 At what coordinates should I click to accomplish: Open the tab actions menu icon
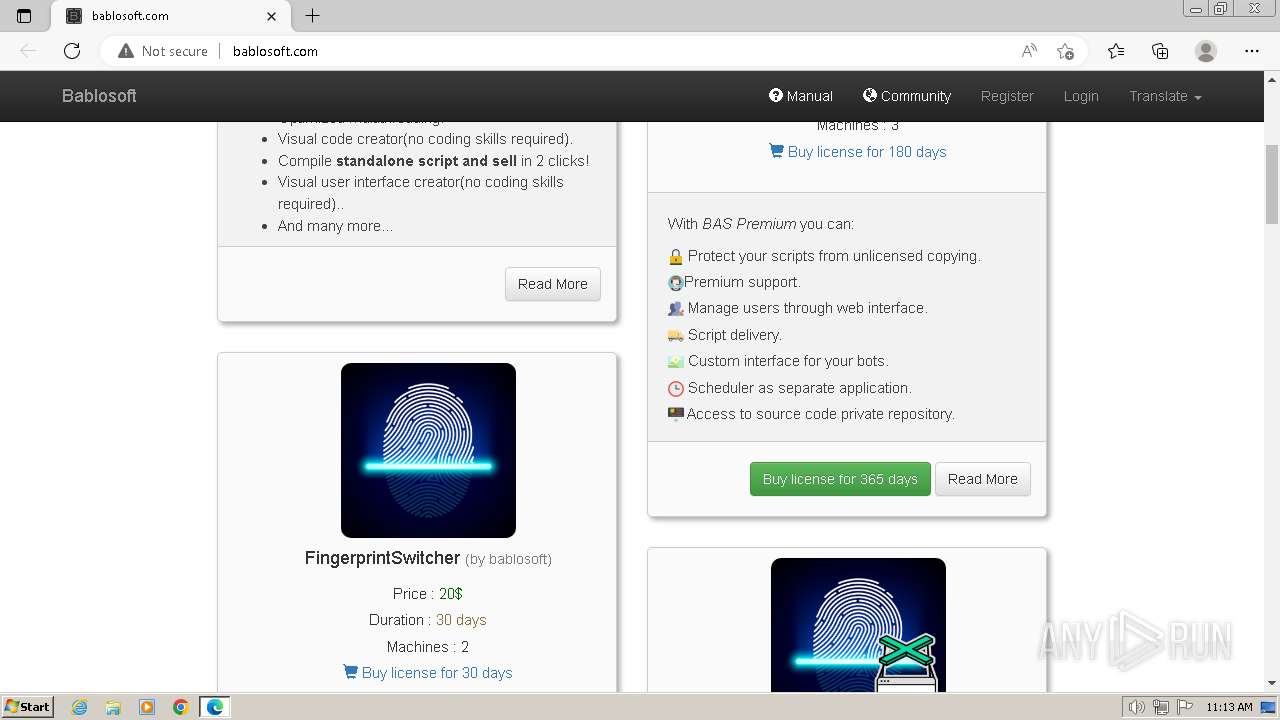pyautogui.click(x=24, y=16)
